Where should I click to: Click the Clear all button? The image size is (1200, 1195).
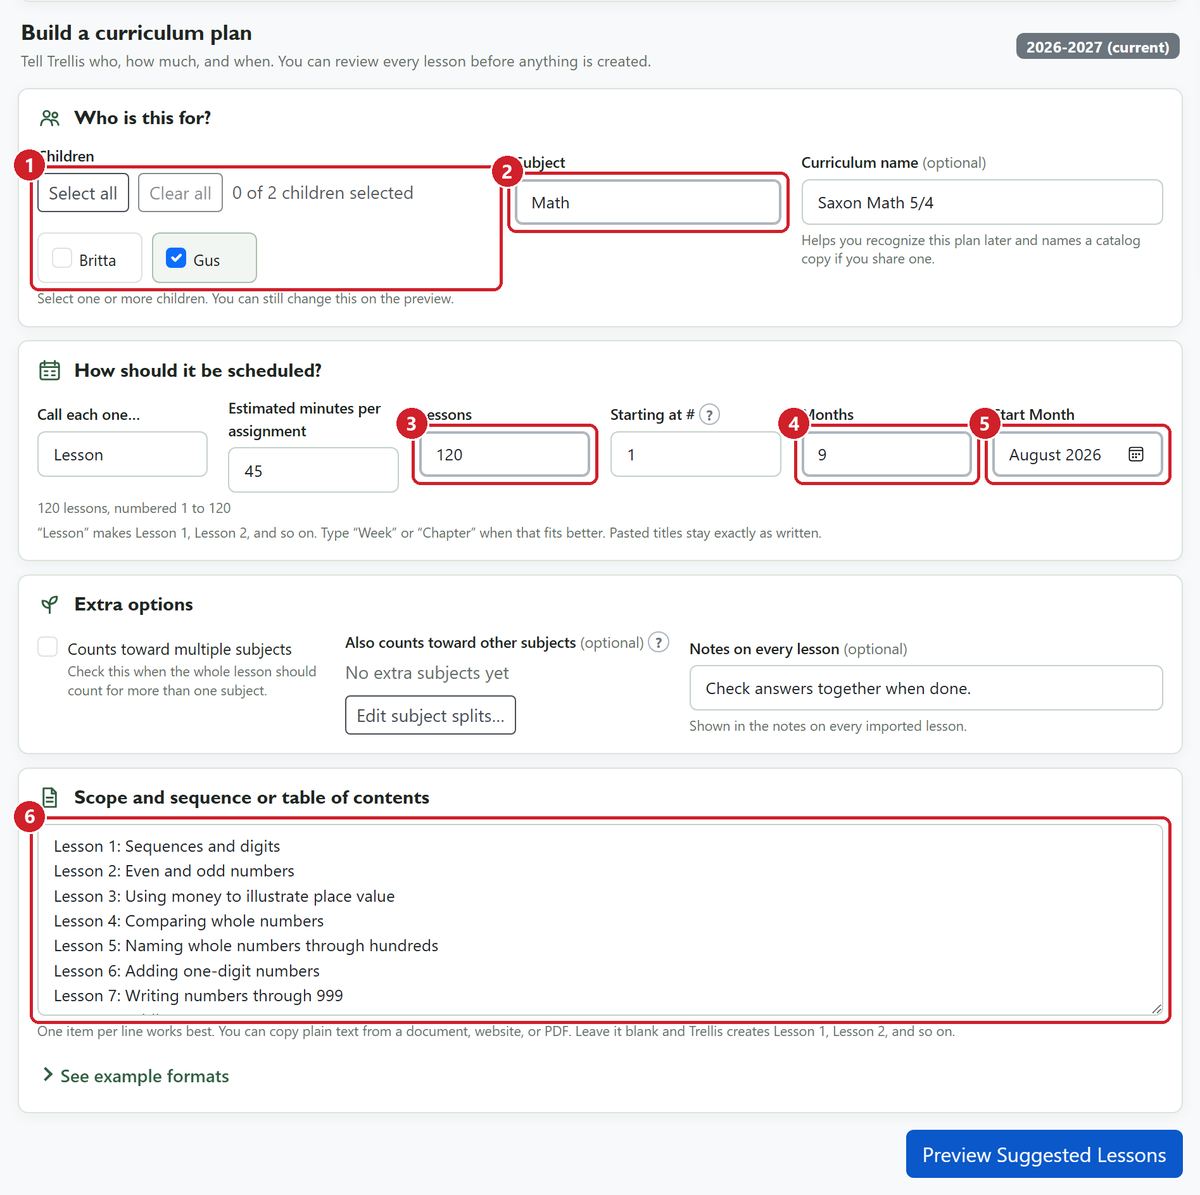point(180,193)
